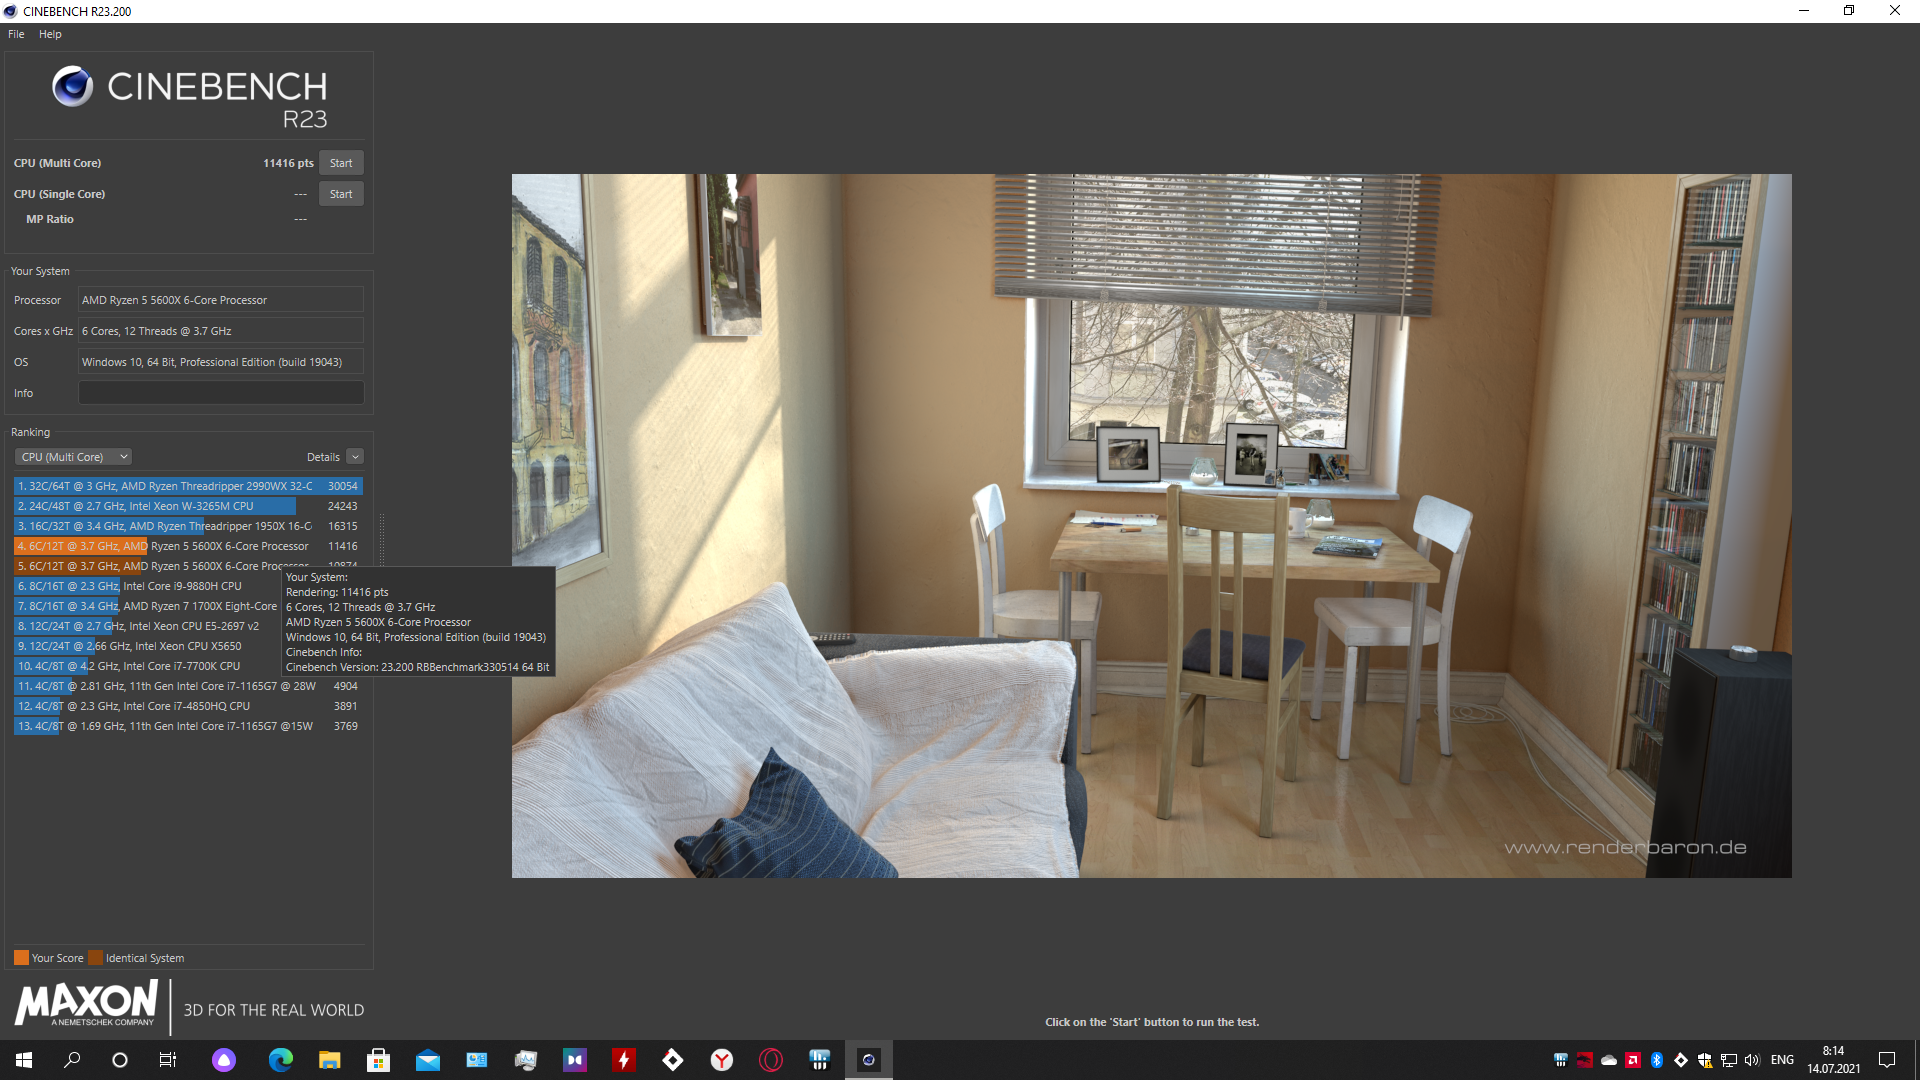The height and width of the screenshot is (1080, 1920).
Task: Click the Info text field
Action: (221, 393)
